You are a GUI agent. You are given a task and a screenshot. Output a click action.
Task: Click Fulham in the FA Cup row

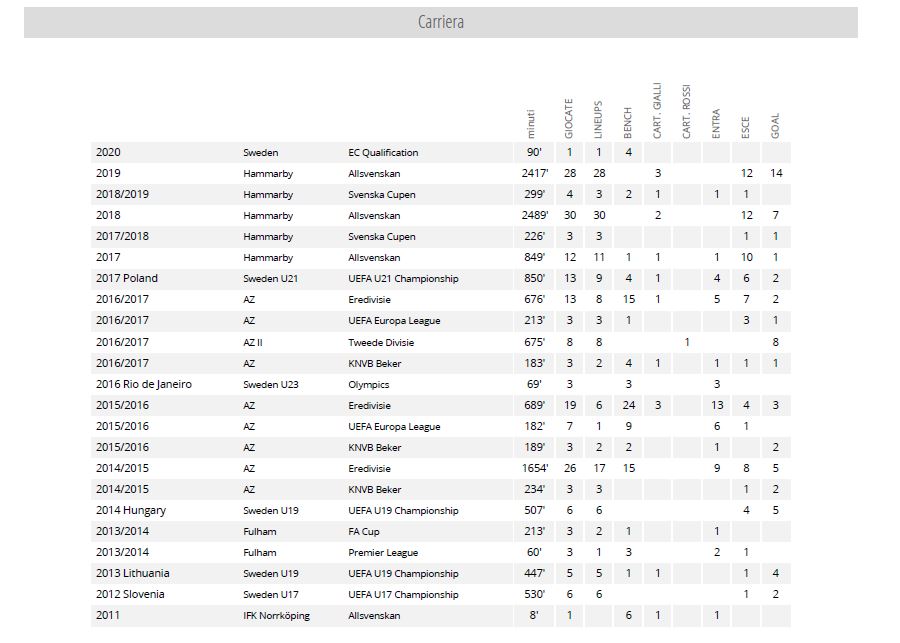[259, 532]
